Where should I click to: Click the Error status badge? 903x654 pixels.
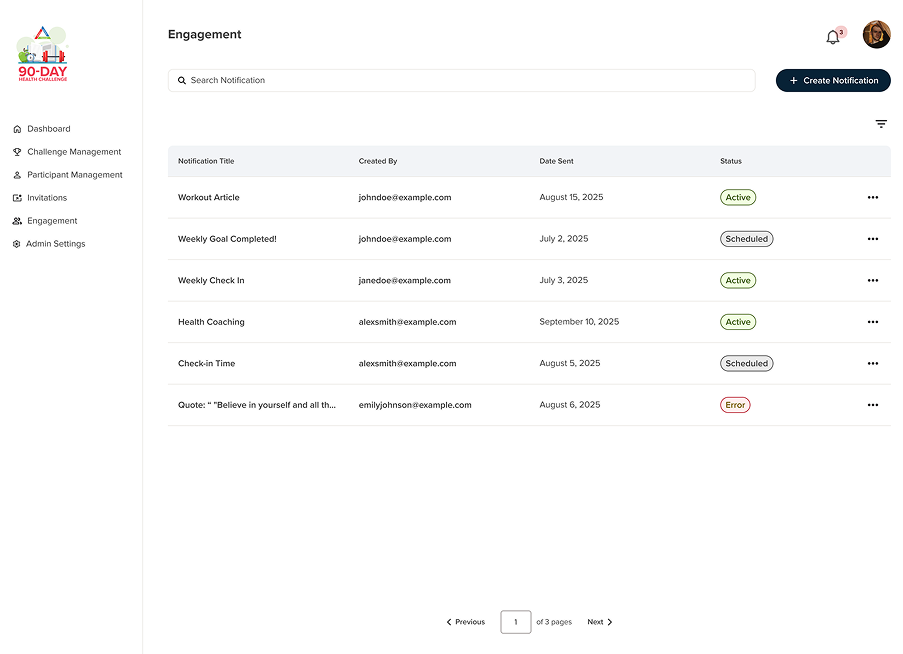[x=735, y=405]
